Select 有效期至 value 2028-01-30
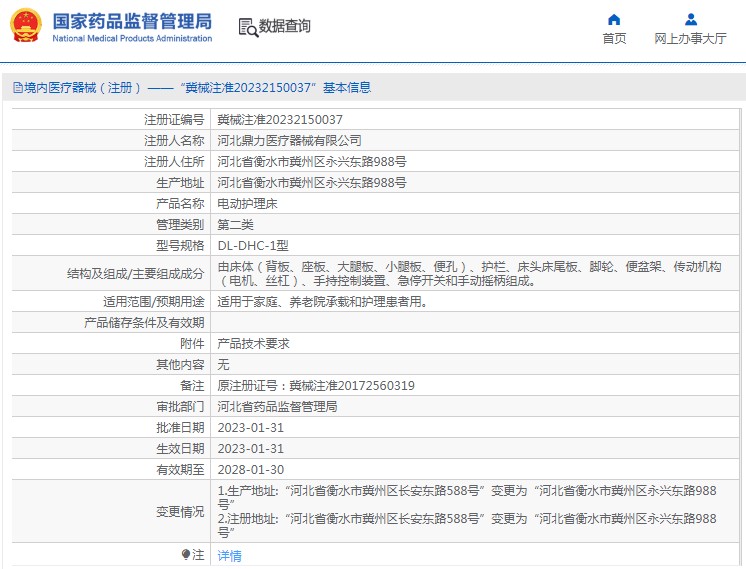The width and height of the screenshot is (746, 569). [251, 470]
